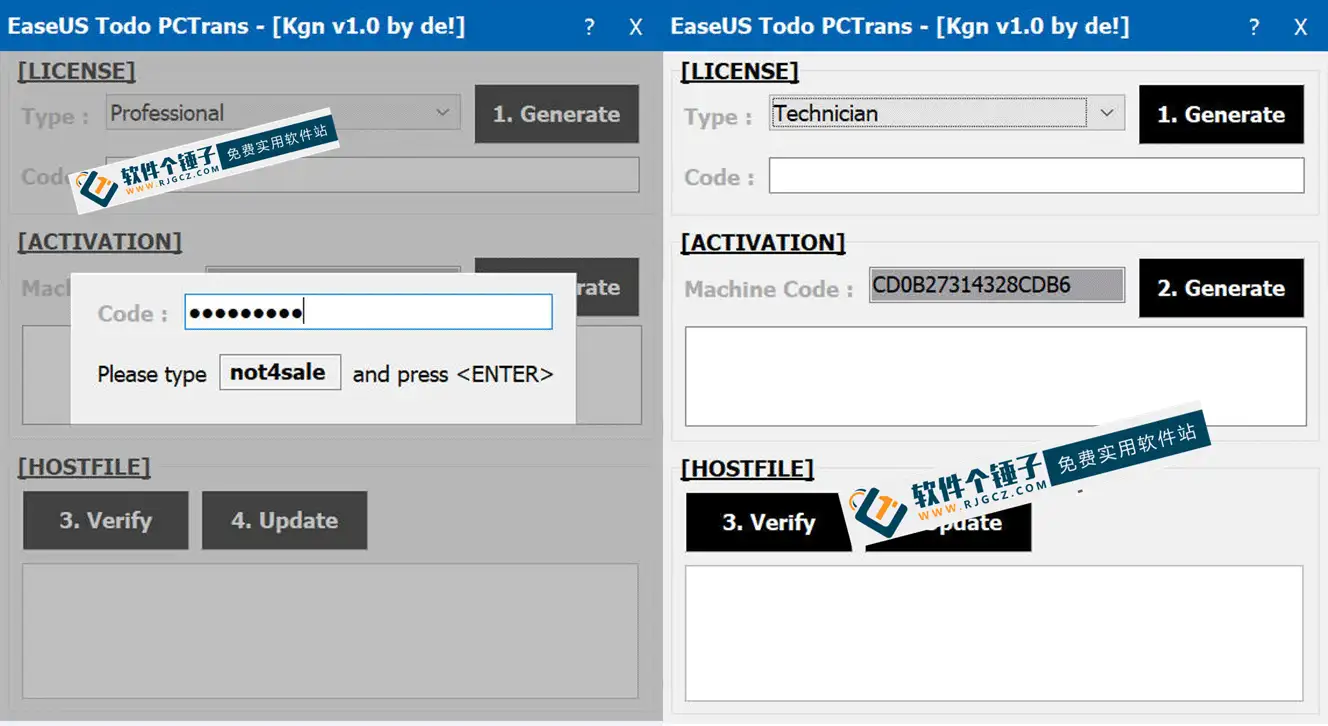Click the title bar text of the dimmed Professional window
The width and height of the screenshot is (1328, 726).
pos(236,26)
